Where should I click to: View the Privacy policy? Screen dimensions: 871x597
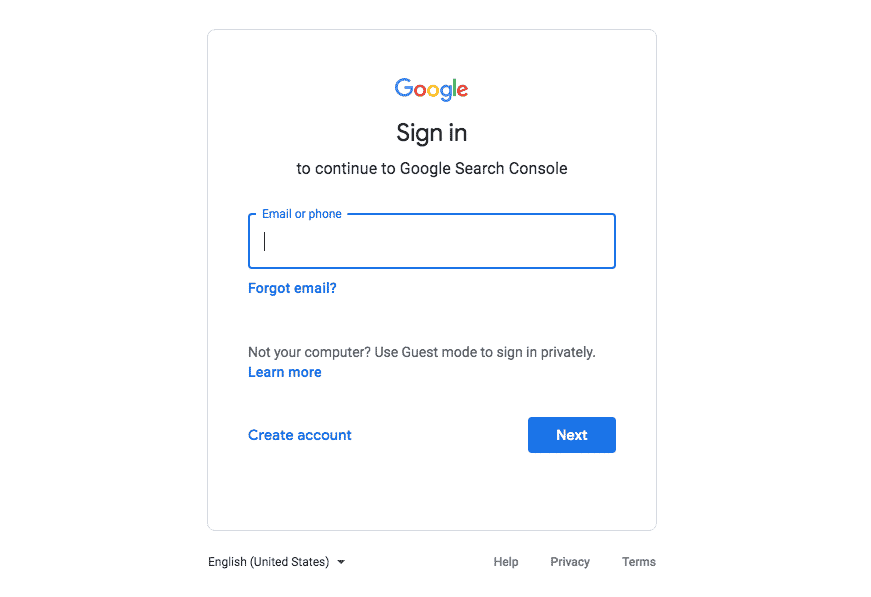pyautogui.click(x=569, y=562)
